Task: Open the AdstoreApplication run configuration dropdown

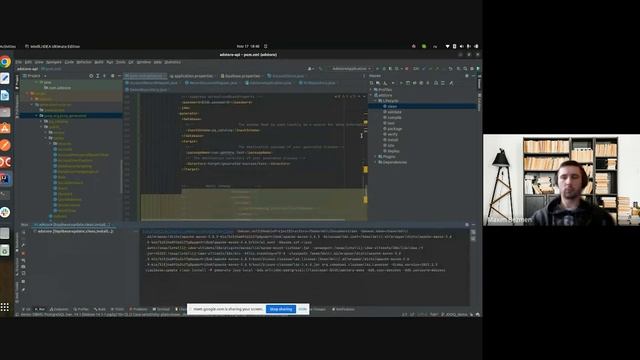Action: tap(351, 69)
